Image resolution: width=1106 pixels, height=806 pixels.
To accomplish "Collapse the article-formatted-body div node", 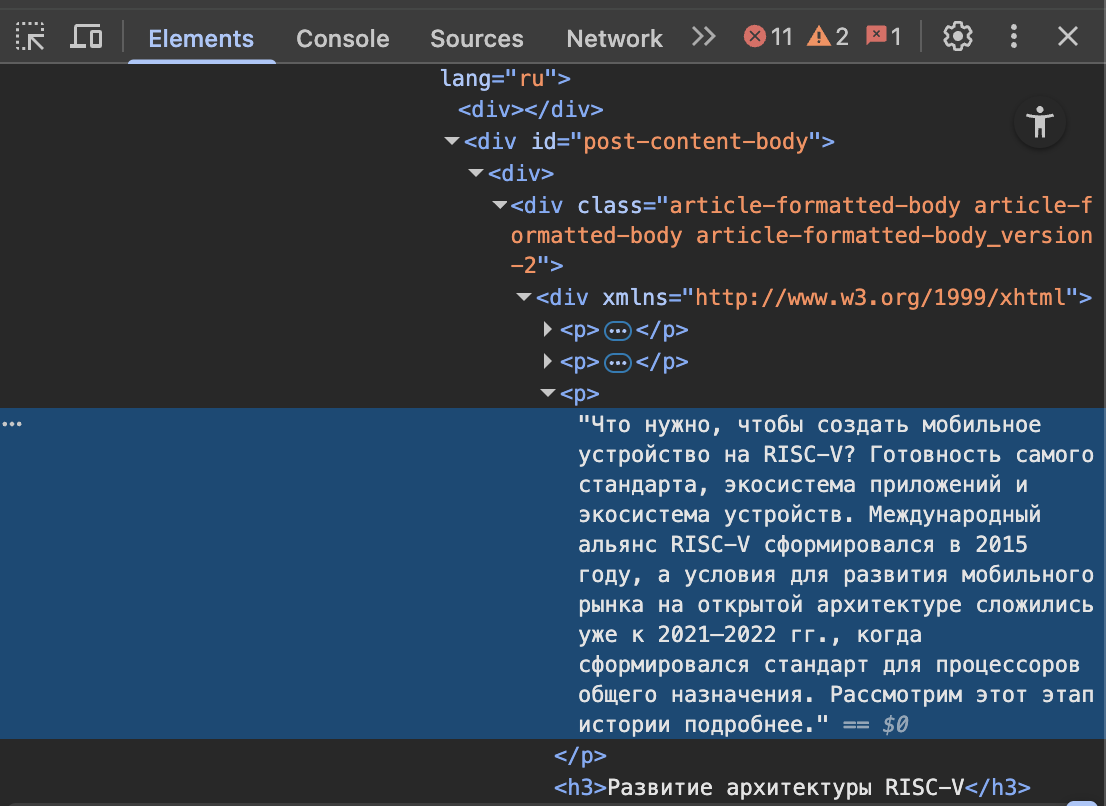I will pos(500,206).
